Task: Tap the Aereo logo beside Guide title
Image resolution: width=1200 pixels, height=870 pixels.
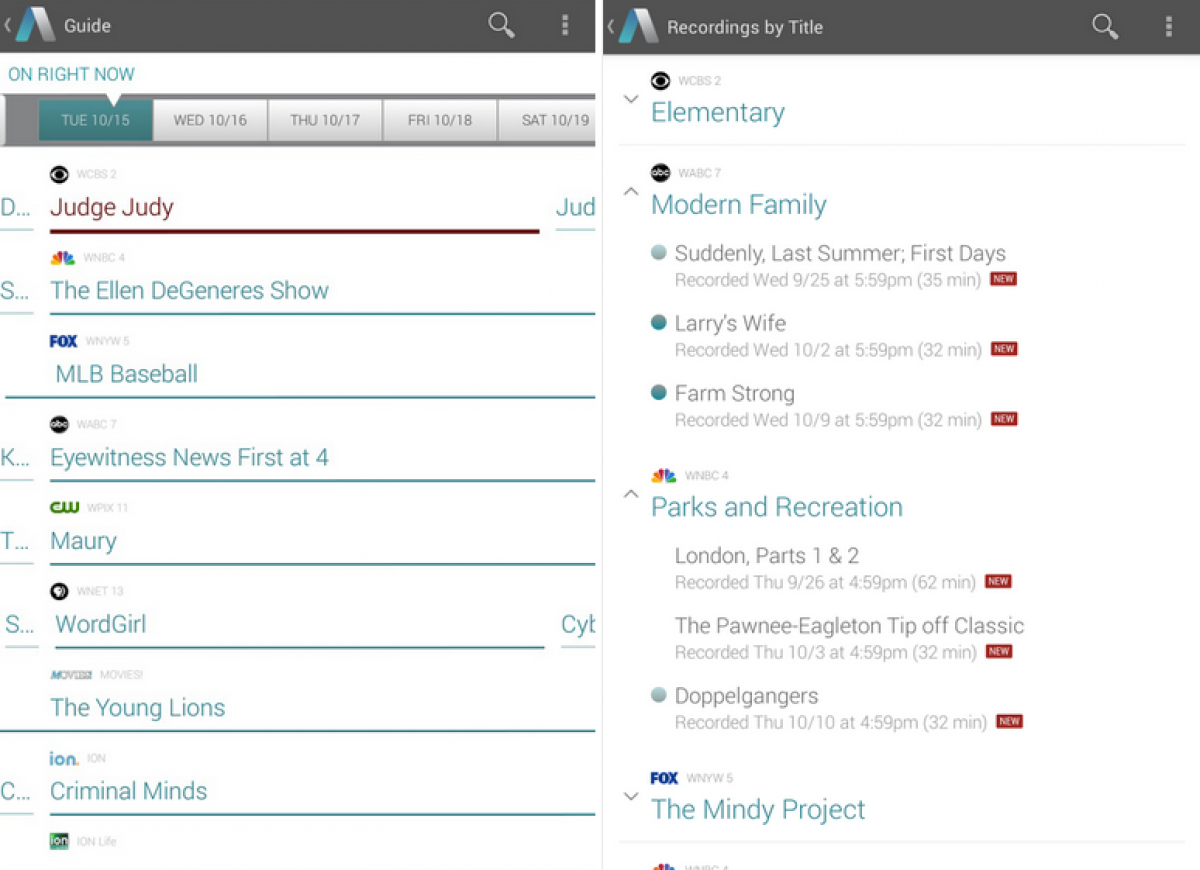Action: (x=35, y=26)
